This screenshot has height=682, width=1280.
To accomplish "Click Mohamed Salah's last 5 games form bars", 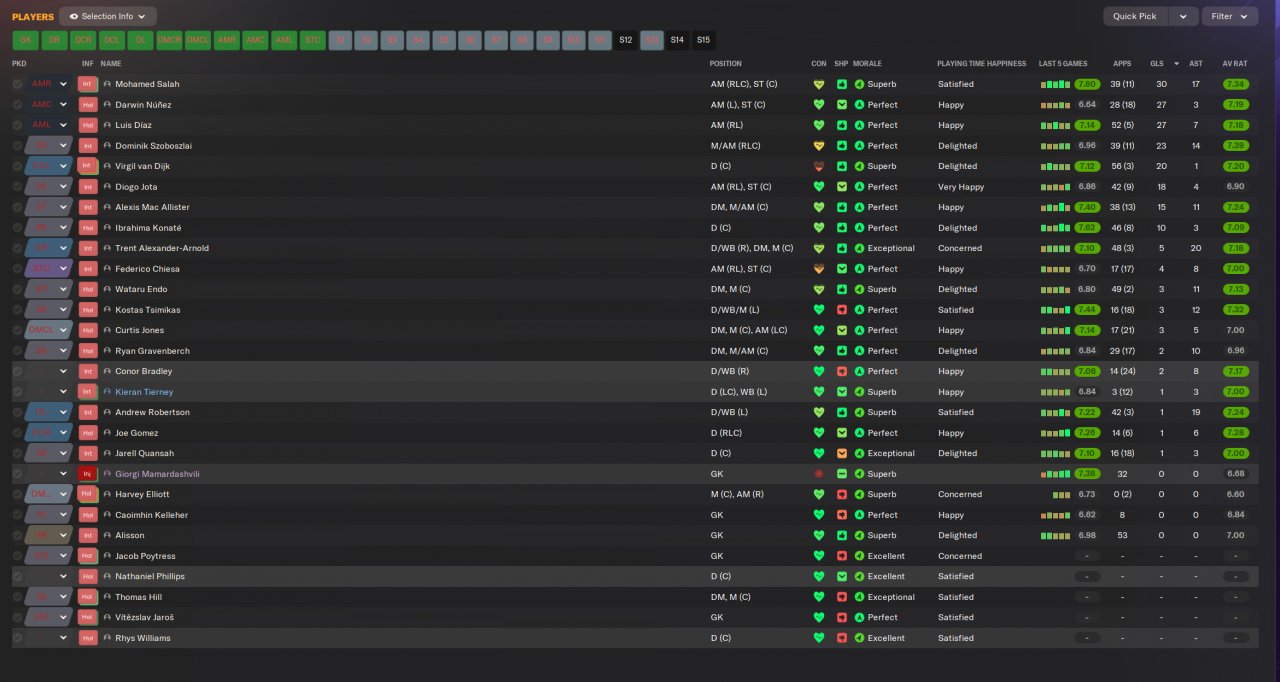I will point(1056,84).
